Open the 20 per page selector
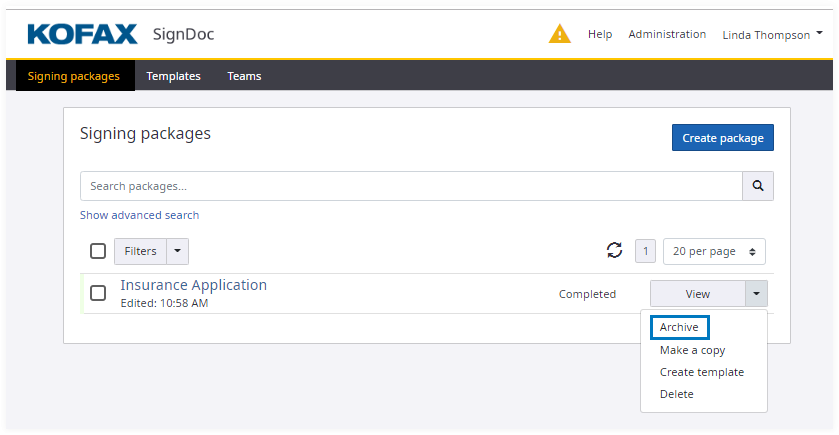 (715, 251)
